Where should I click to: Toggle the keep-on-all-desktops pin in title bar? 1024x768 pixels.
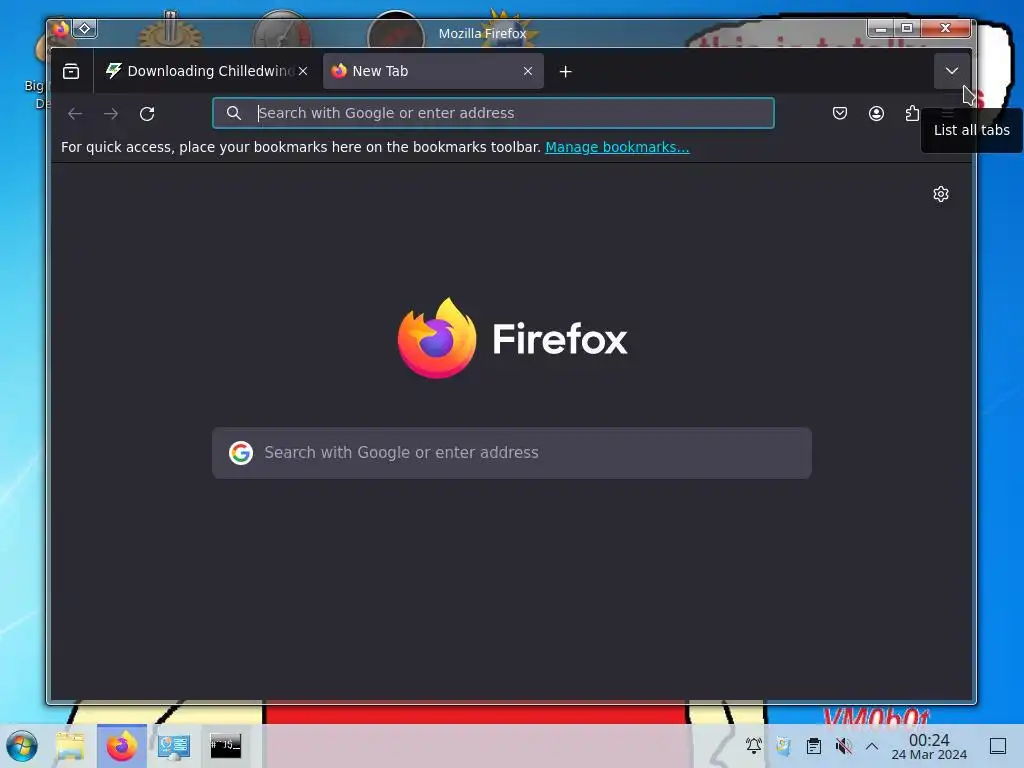(85, 29)
